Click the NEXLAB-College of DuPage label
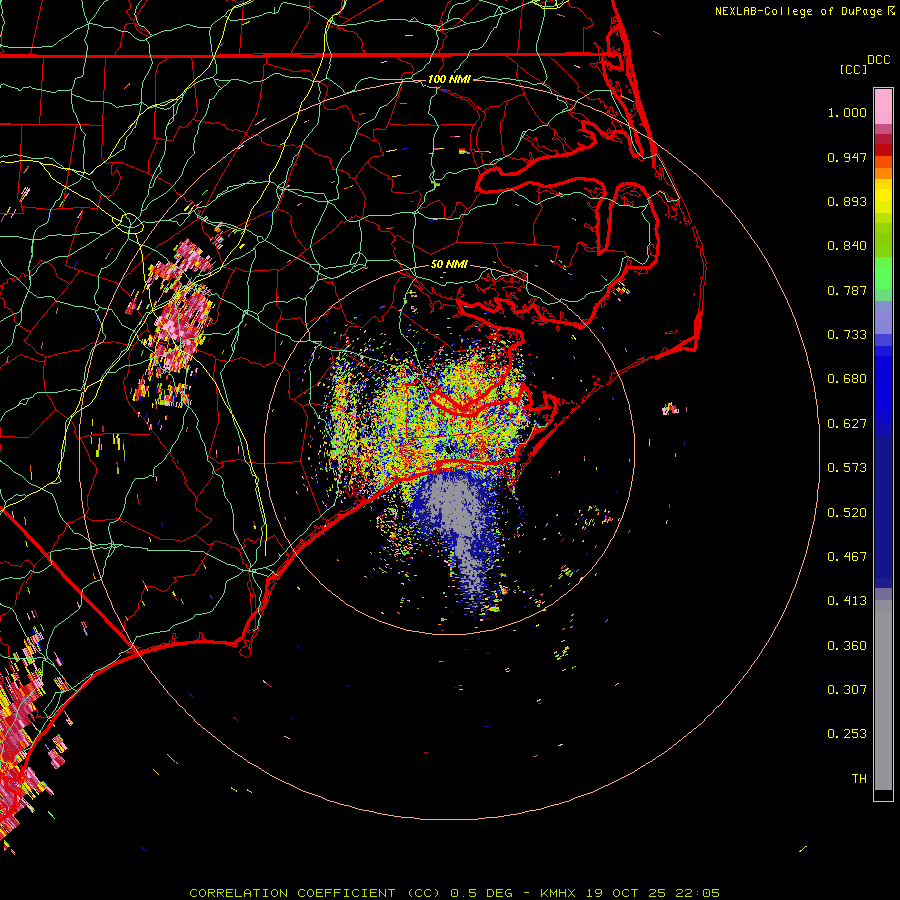Screen dimensions: 900x900 (805, 11)
